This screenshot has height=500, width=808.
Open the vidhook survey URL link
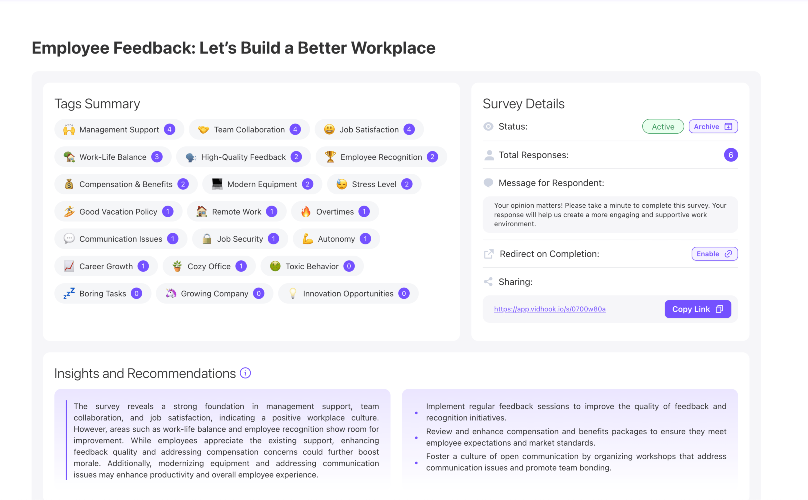pyautogui.click(x=549, y=309)
